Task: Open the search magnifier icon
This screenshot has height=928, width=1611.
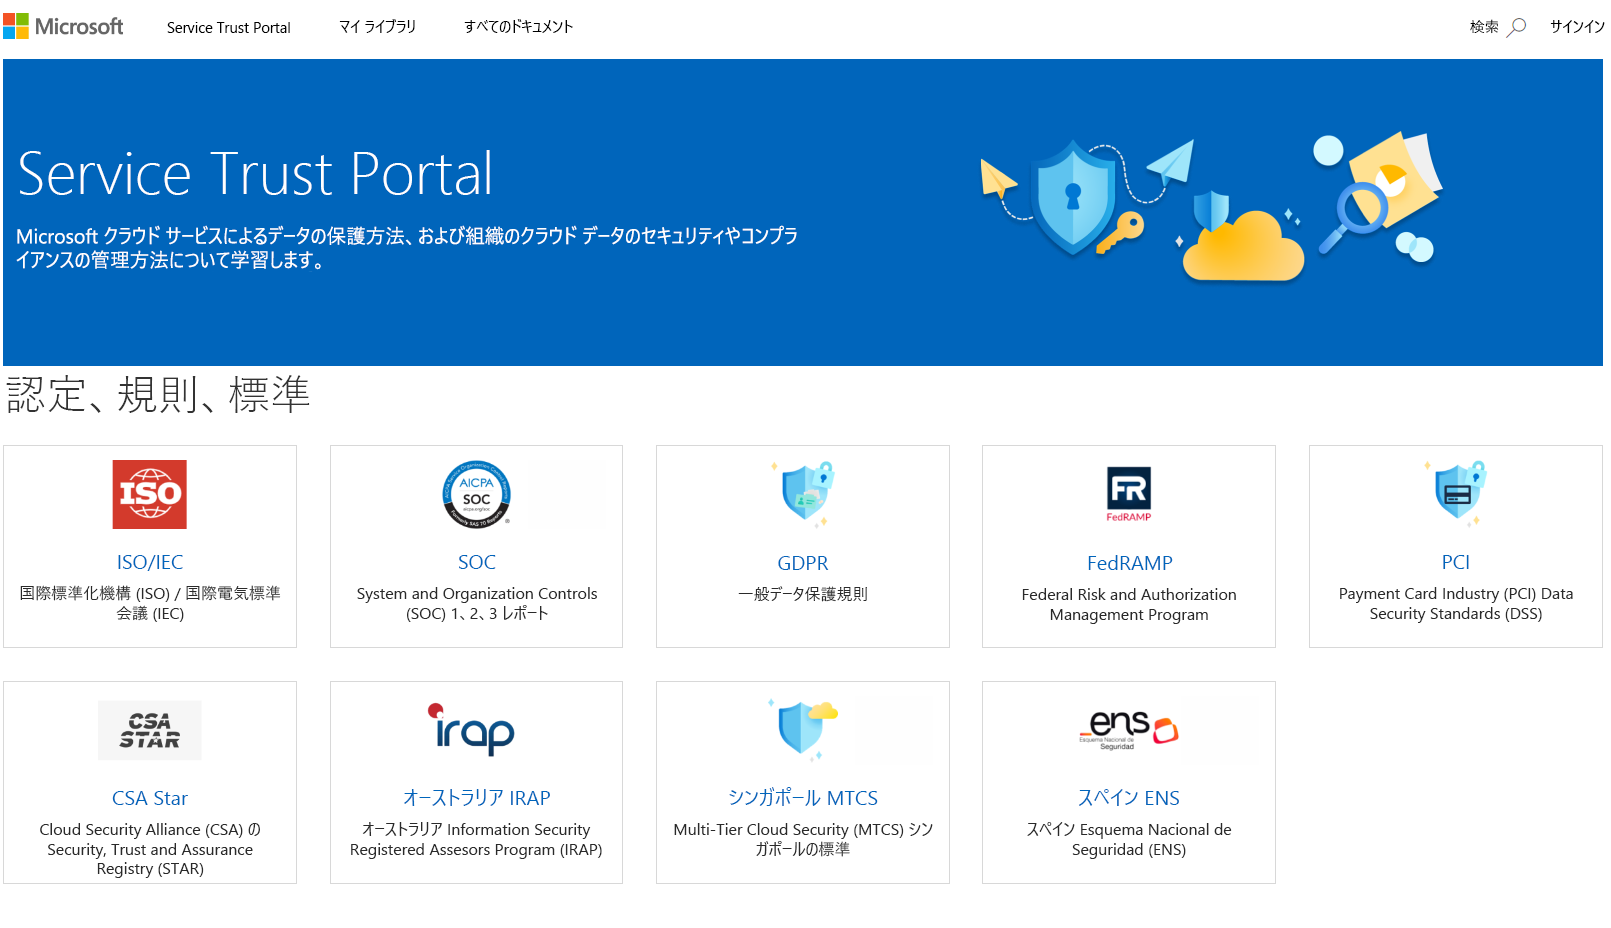Action: 1517,27
